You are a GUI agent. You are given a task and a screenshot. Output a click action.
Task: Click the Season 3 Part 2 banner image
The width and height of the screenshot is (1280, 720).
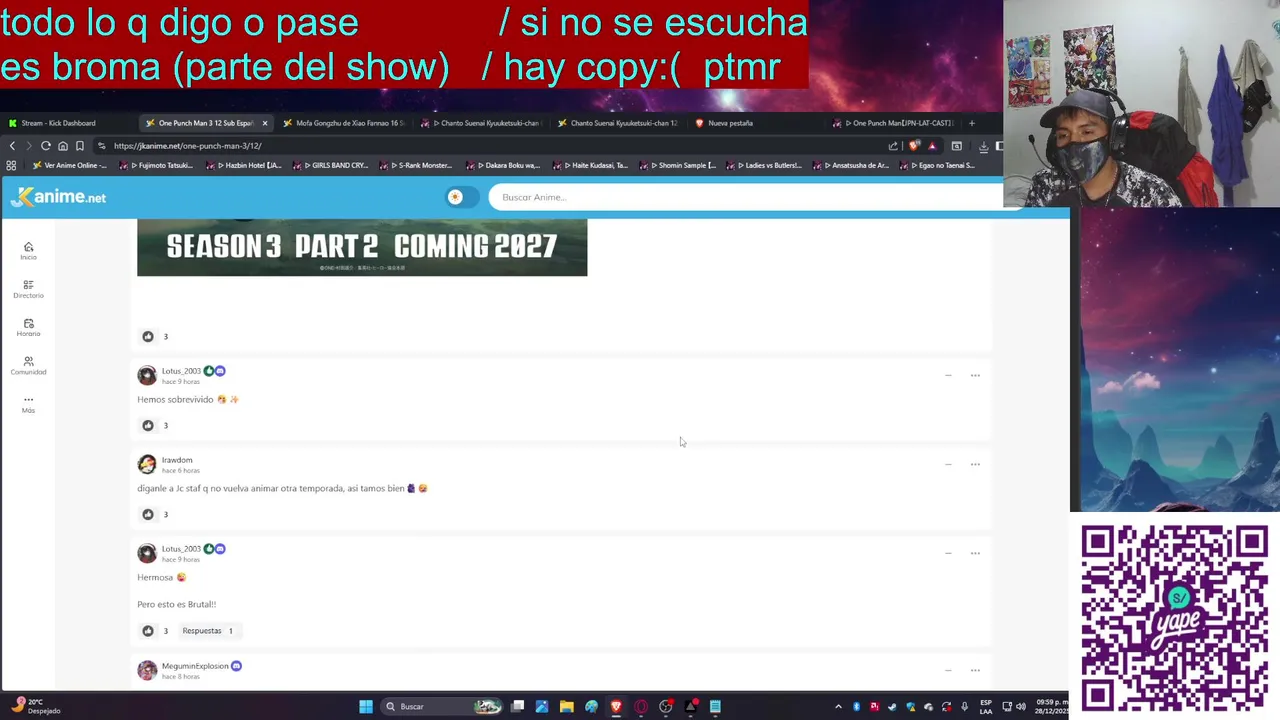pos(362,247)
